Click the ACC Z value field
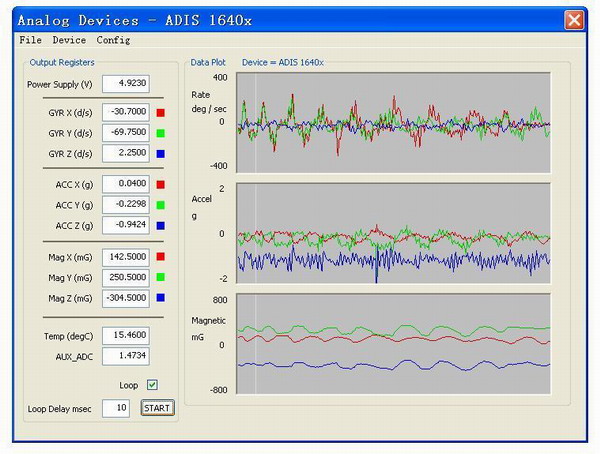This screenshot has height=454, width=600. pyautogui.click(x=126, y=225)
